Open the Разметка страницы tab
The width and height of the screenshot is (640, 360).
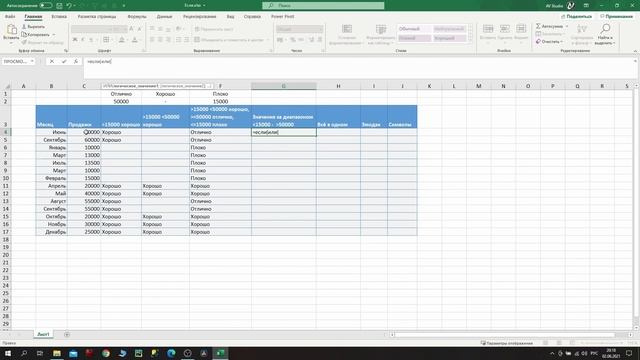pyautogui.click(x=97, y=17)
